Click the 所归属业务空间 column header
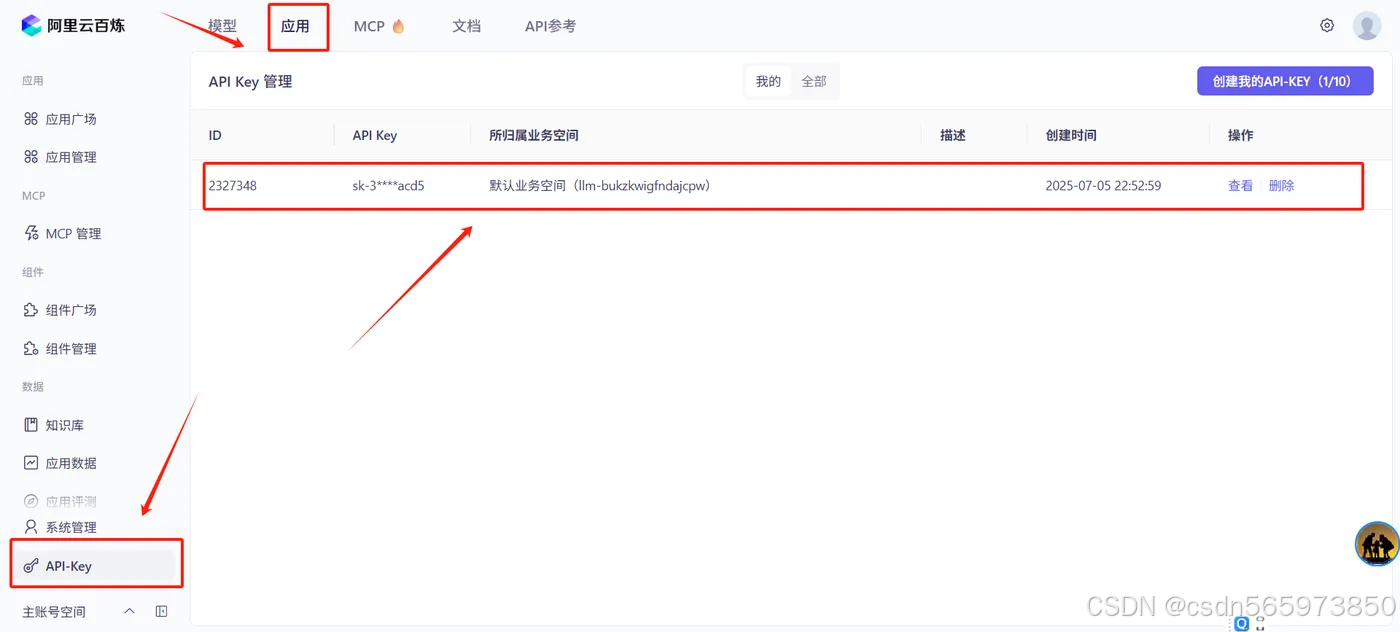 [x=534, y=135]
